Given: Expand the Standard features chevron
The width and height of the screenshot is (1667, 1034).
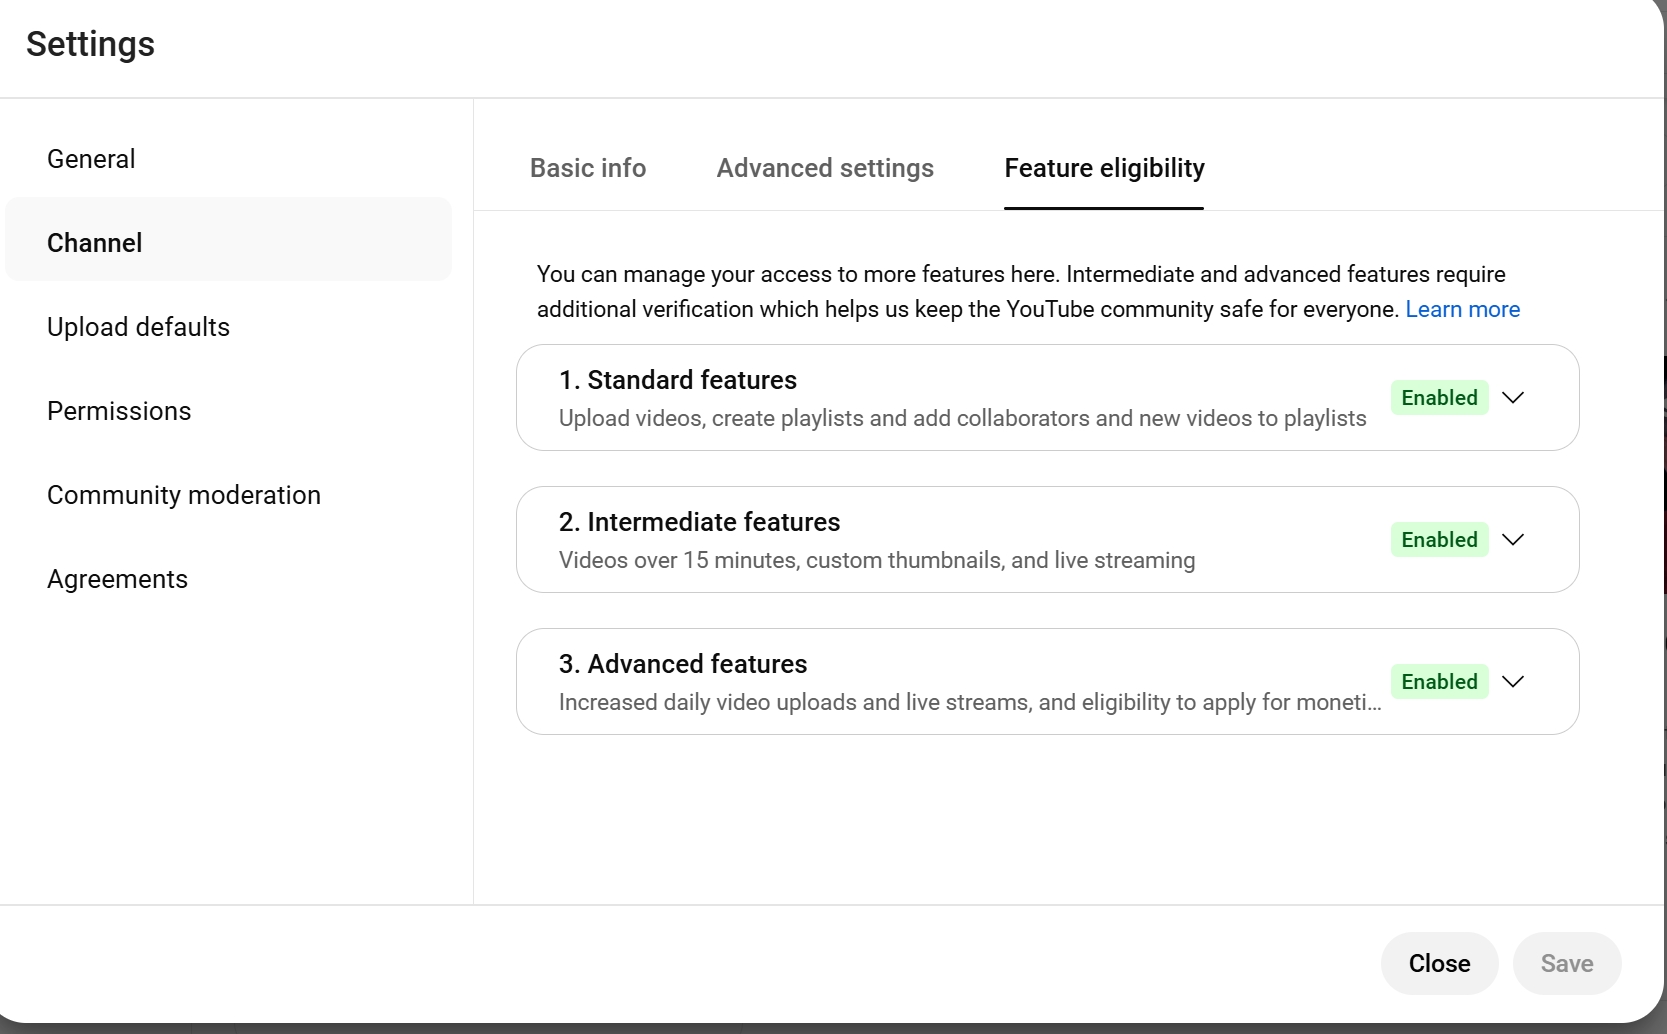Looking at the screenshot, I should pos(1513,398).
